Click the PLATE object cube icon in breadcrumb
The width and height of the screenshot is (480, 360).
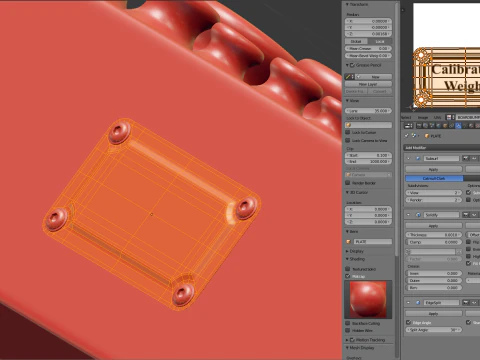pyautogui.click(x=427, y=136)
